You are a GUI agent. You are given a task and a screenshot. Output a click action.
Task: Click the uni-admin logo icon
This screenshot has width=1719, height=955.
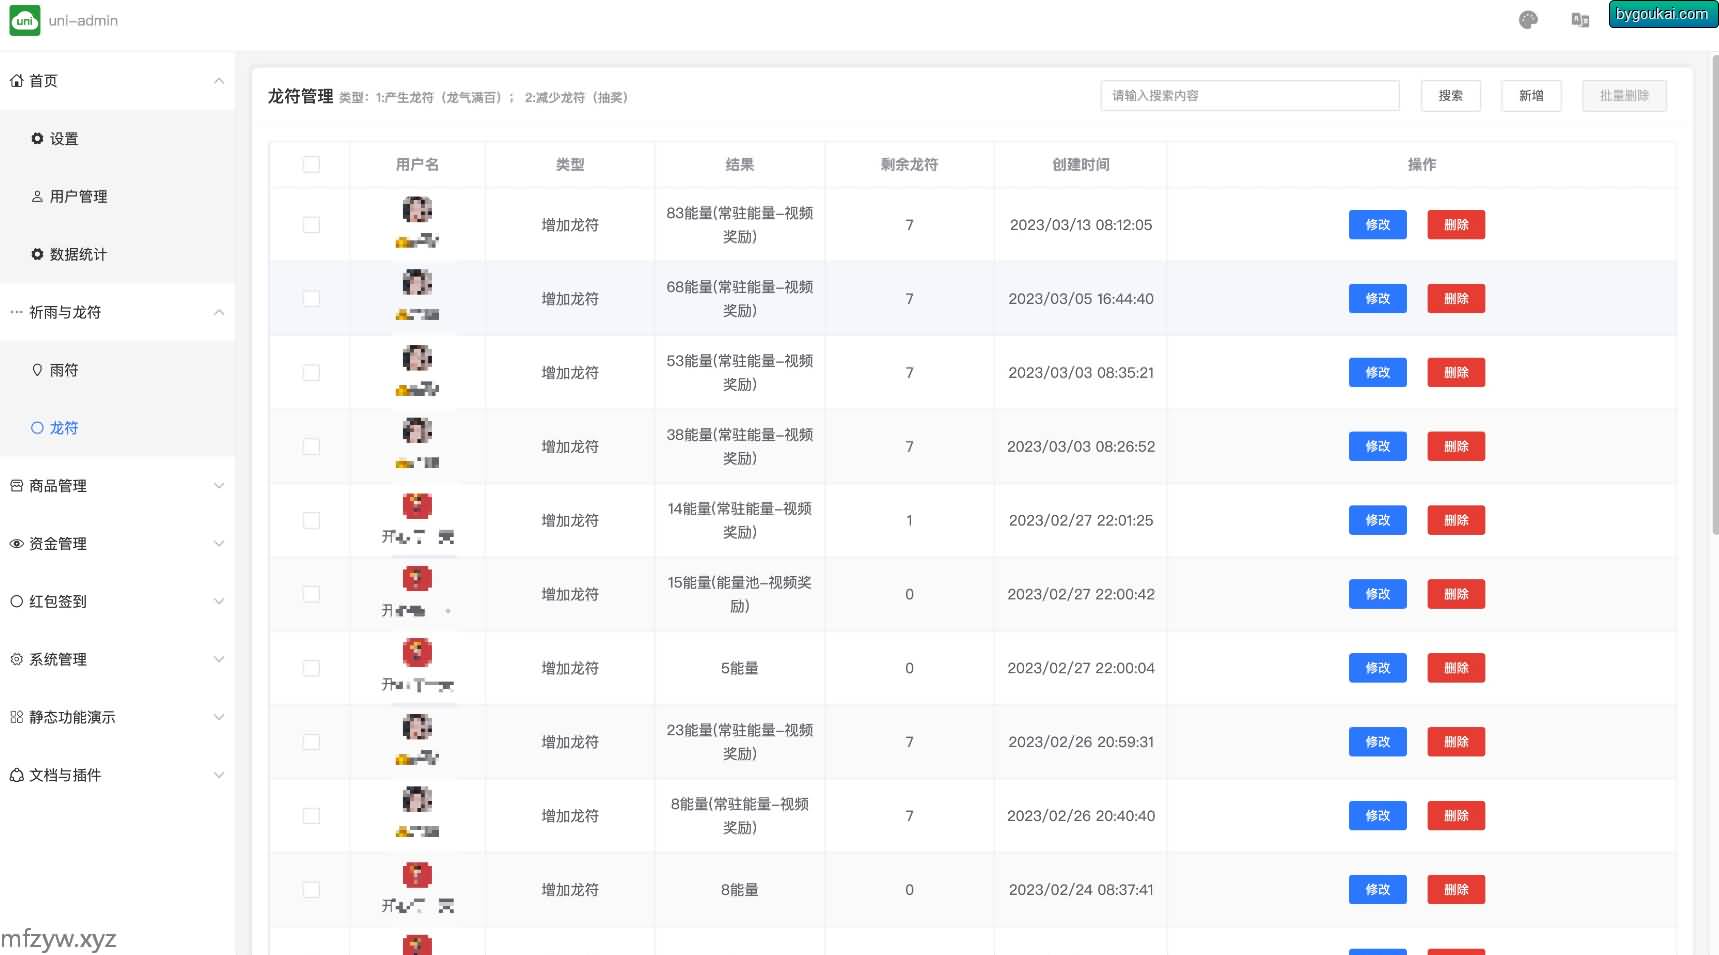24,20
